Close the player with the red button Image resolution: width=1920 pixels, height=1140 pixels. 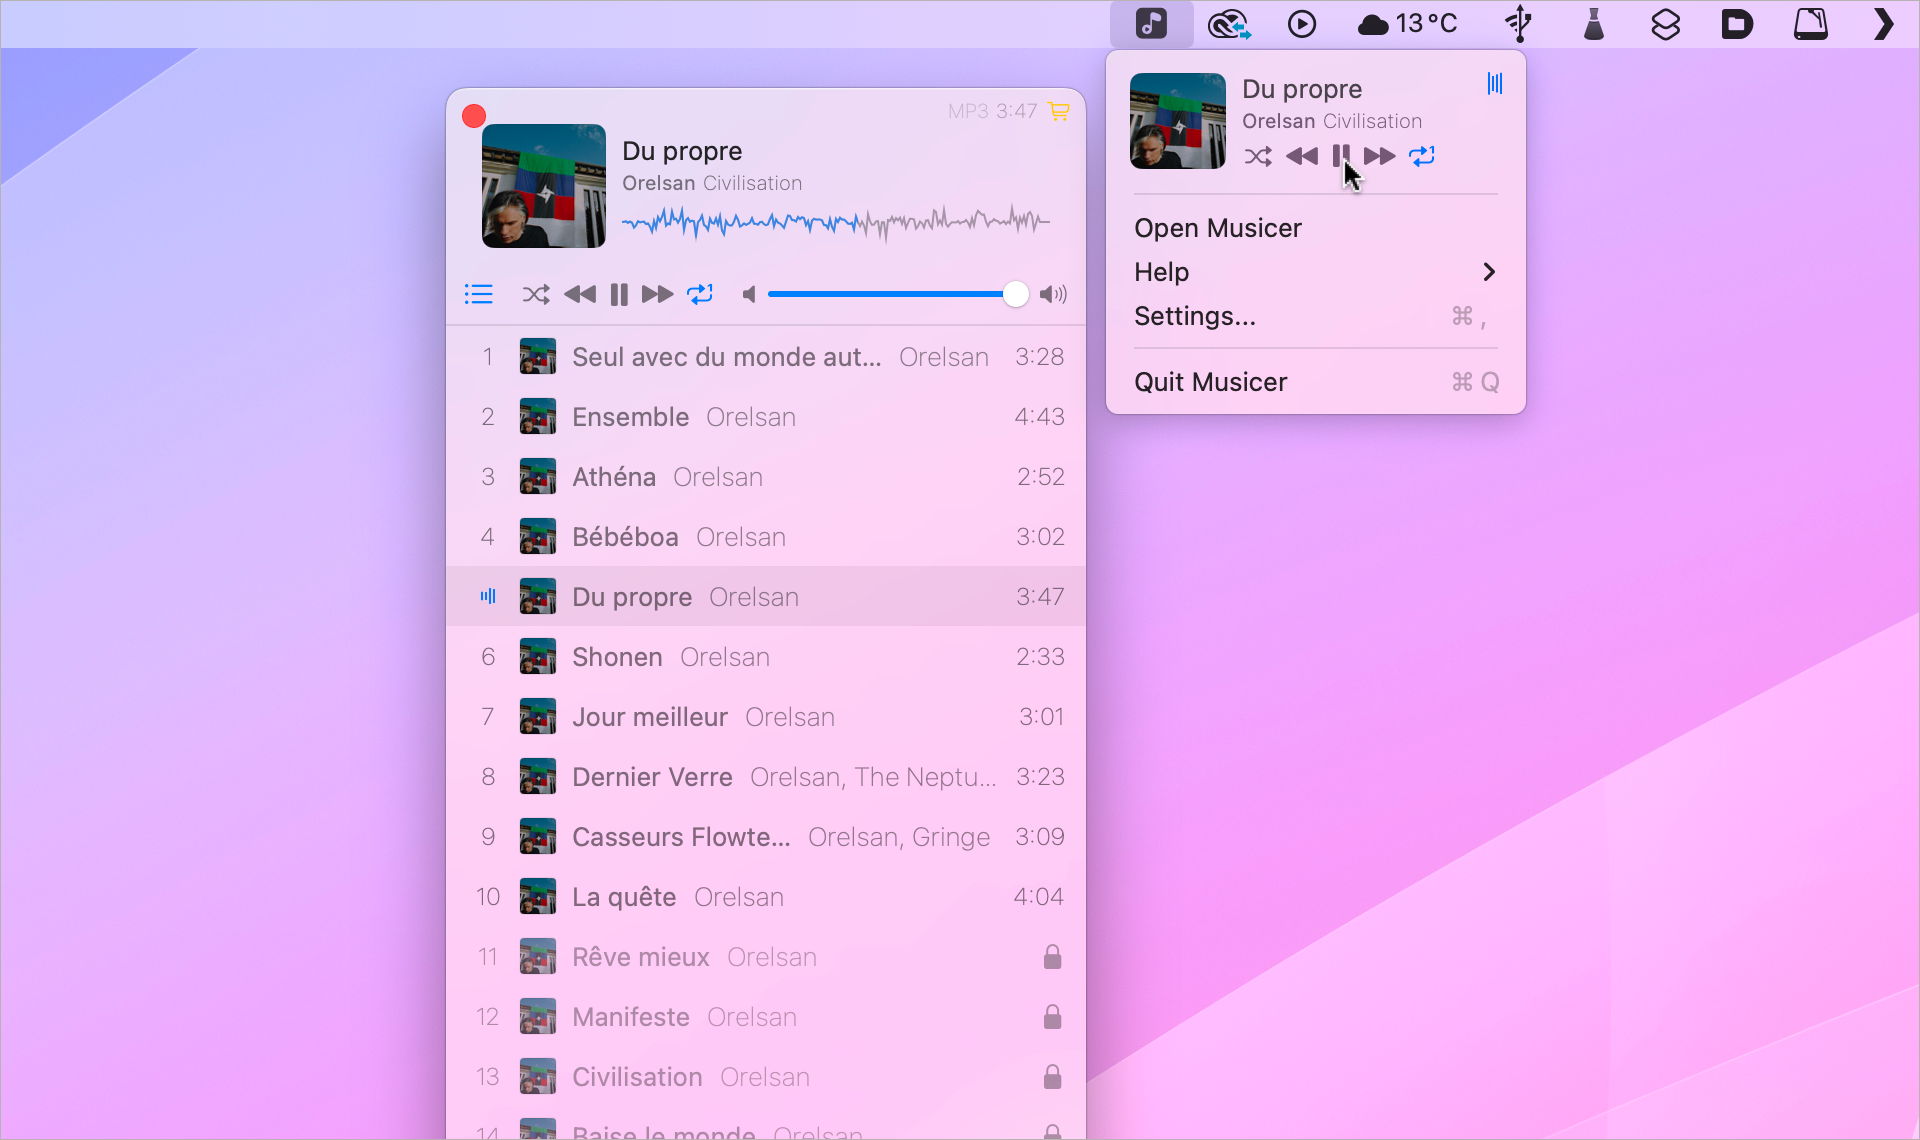click(474, 116)
